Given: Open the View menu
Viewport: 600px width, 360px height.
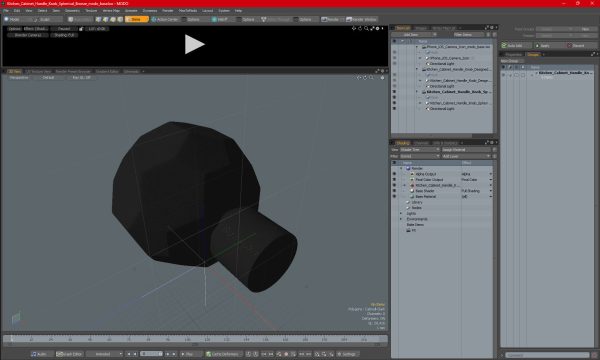Looking at the screenshot, I should [x=29, y=11].
